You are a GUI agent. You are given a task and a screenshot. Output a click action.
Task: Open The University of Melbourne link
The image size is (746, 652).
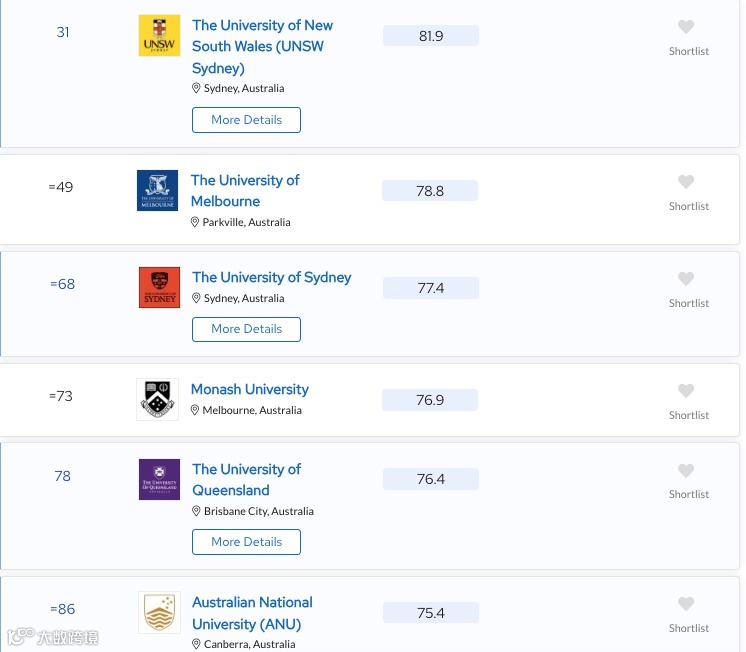(244, 190)
